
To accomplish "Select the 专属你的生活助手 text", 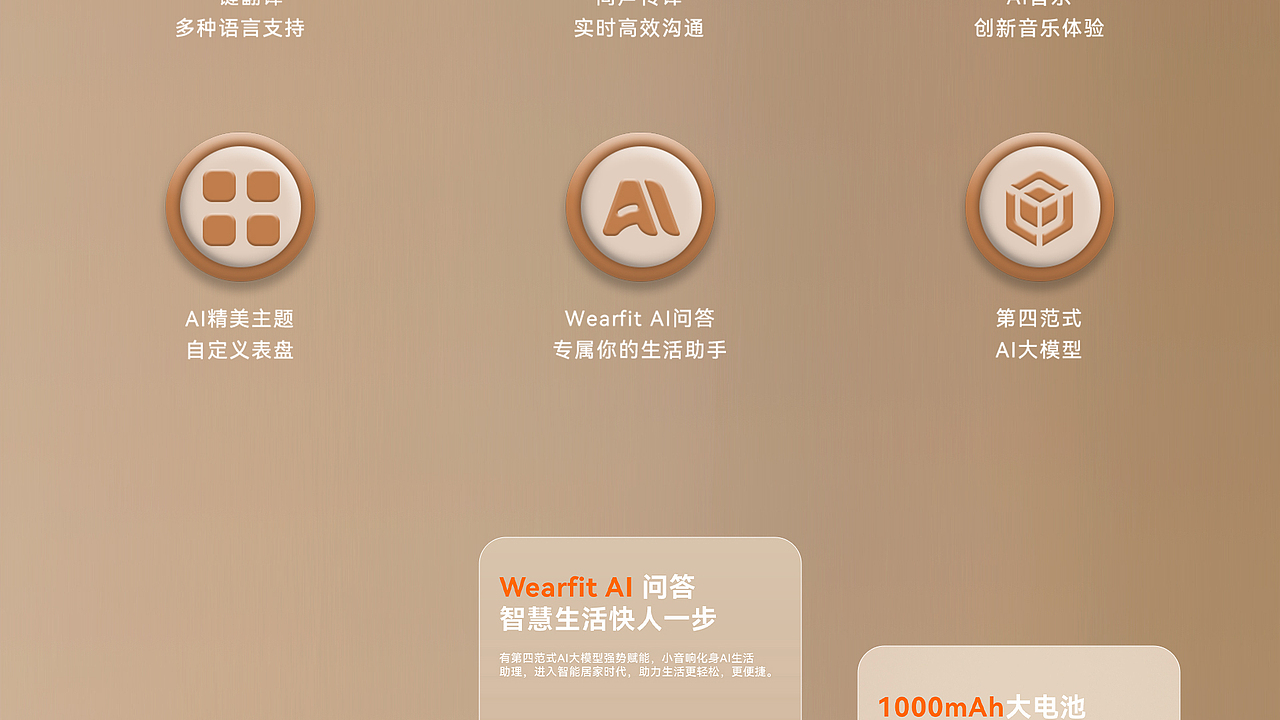I will tap(640, 350).
